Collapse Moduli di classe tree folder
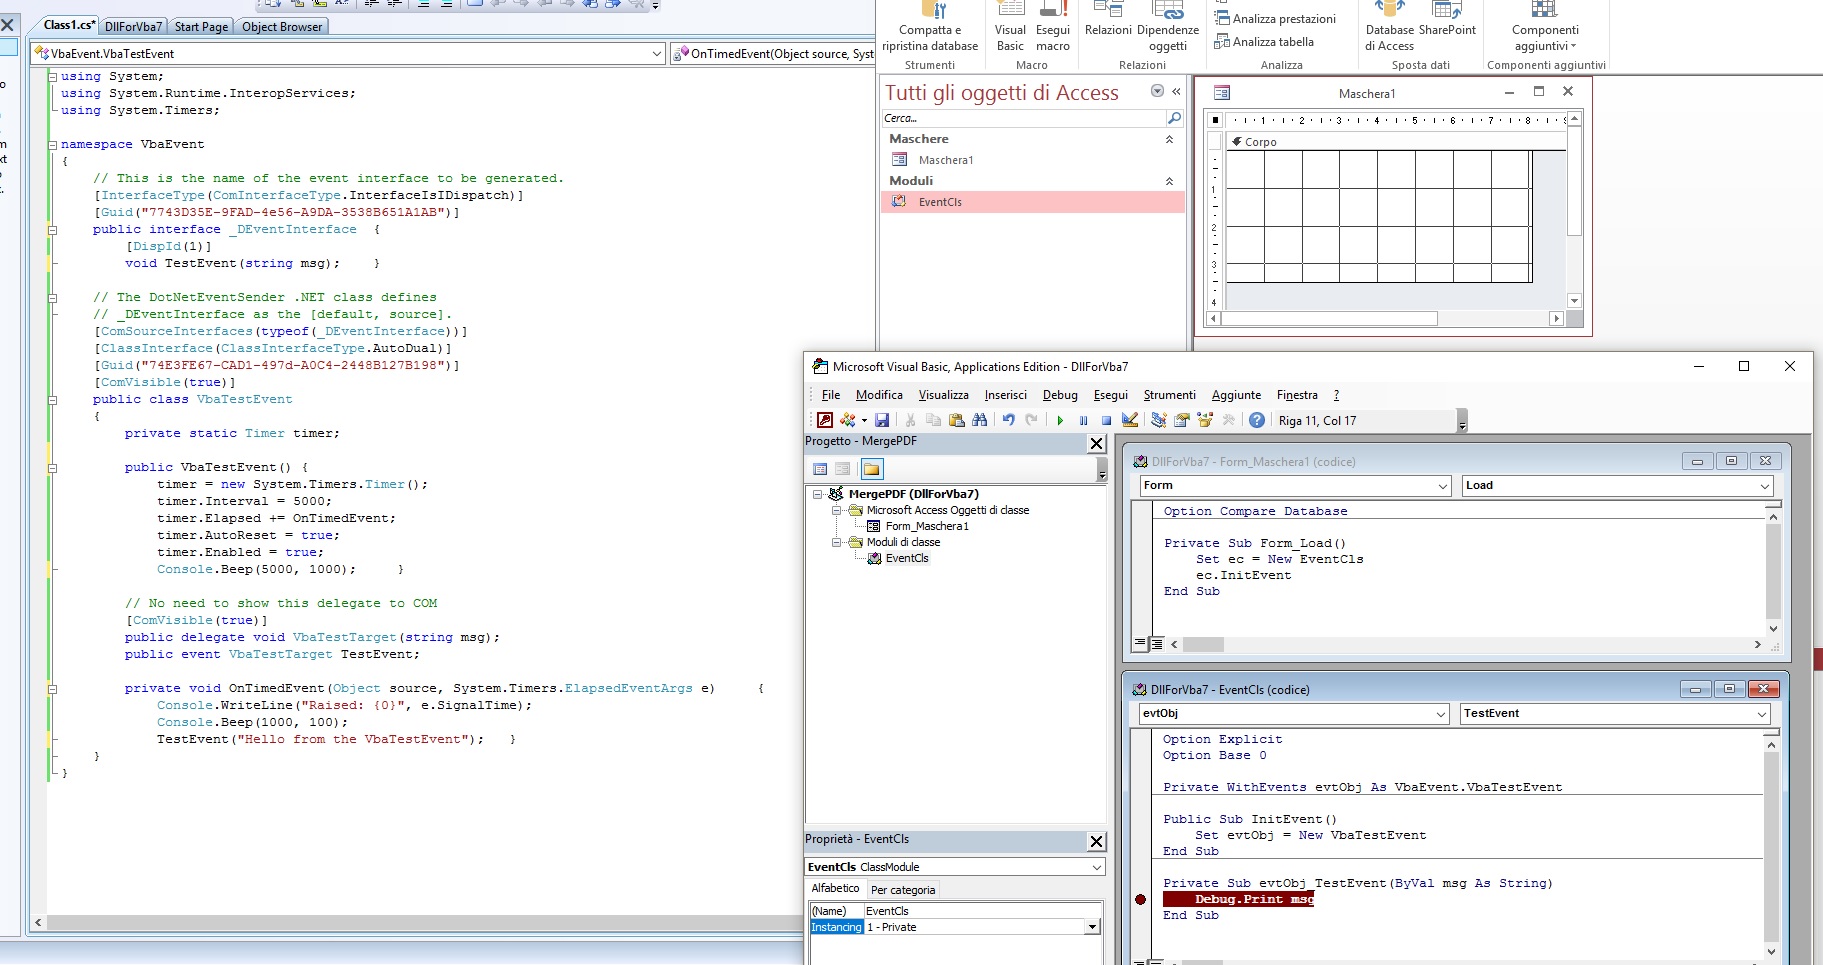Image resolution: width=1823 pixels, height=965 pixels. tap(837, 542)
